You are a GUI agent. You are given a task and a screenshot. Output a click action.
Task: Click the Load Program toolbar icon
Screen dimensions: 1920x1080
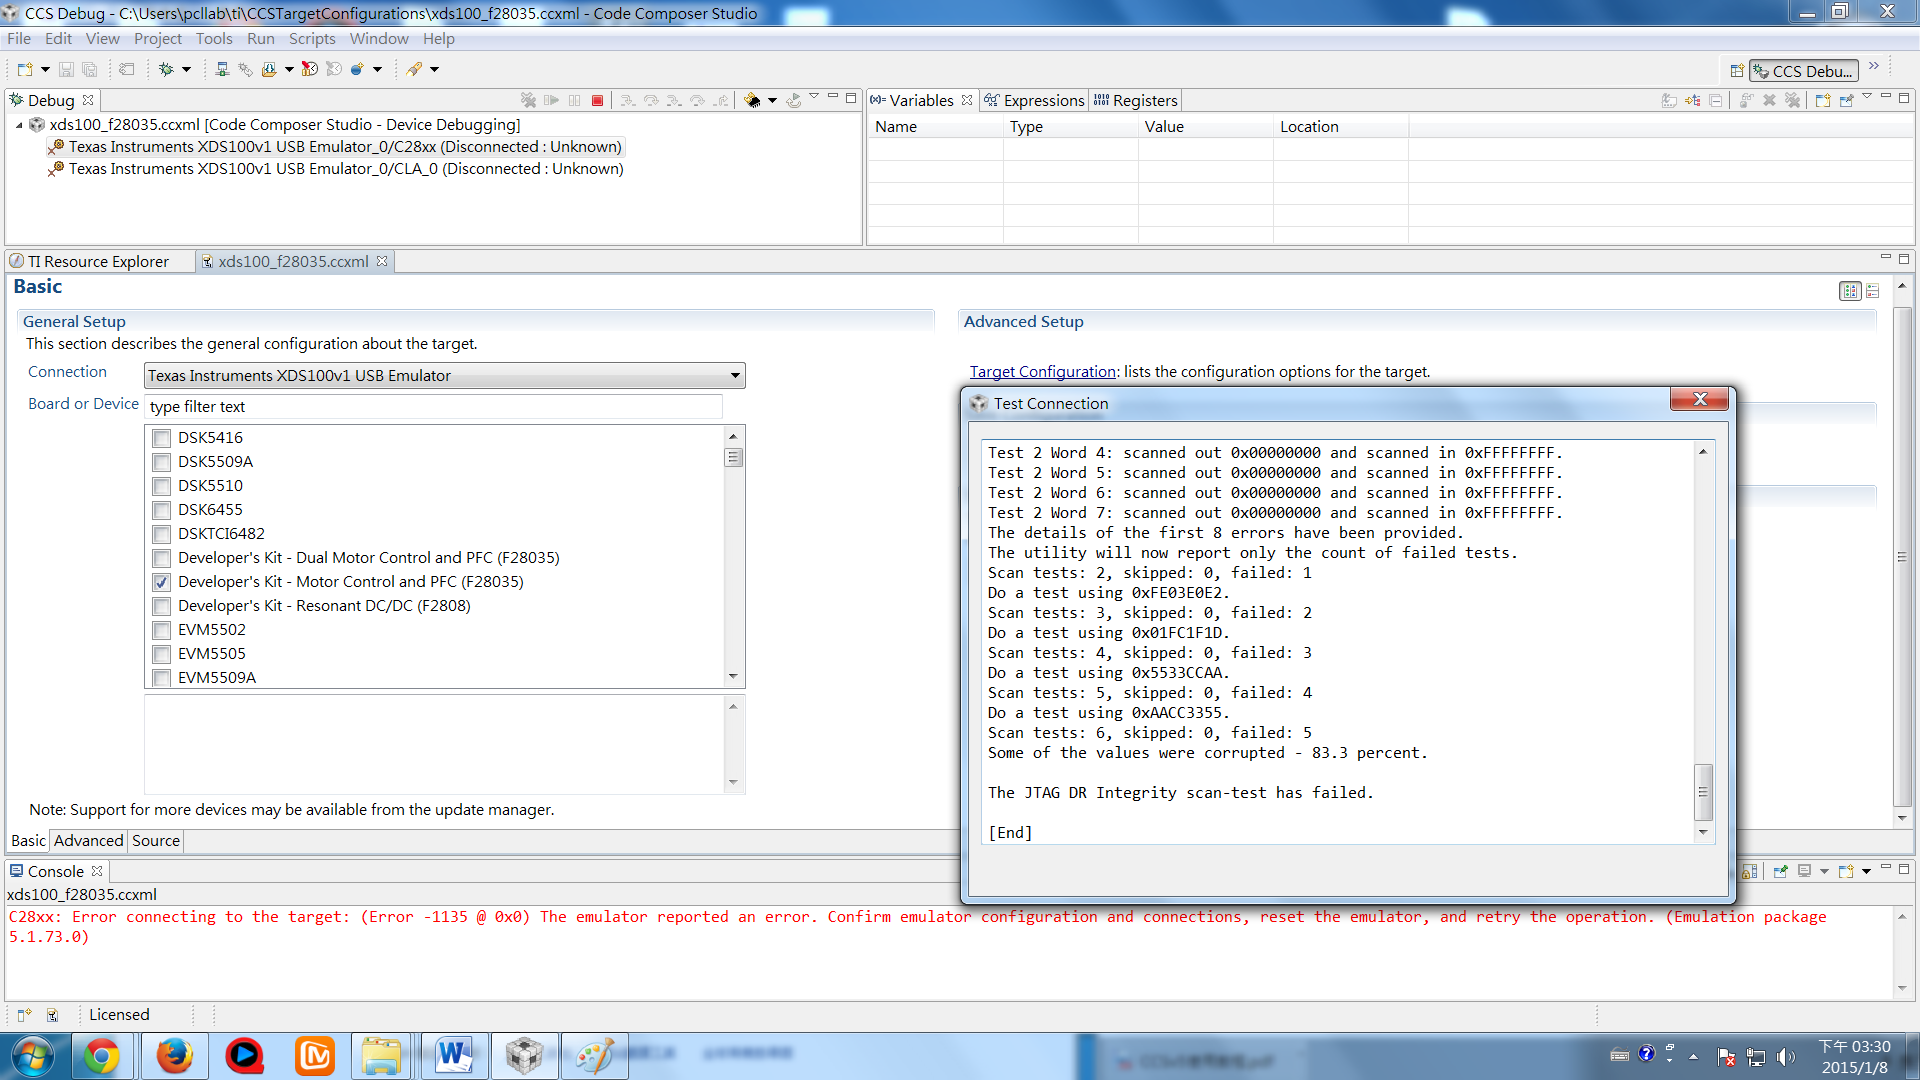pyautogui.click(x=269, y=69)
